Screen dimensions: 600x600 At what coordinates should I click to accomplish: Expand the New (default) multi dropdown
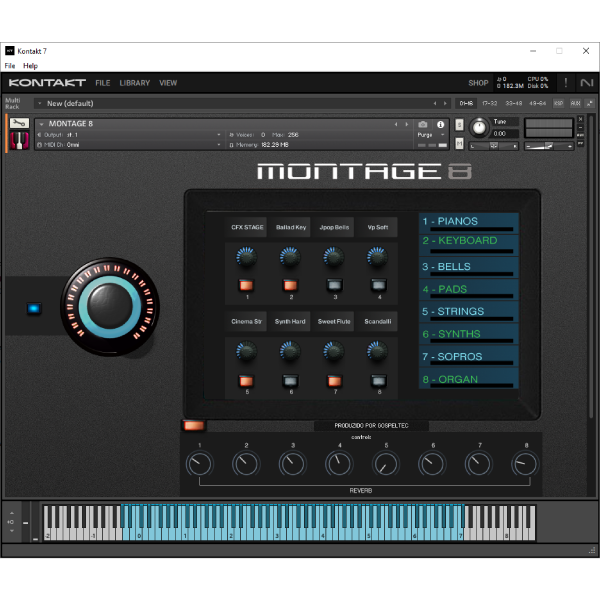[40, 103]
